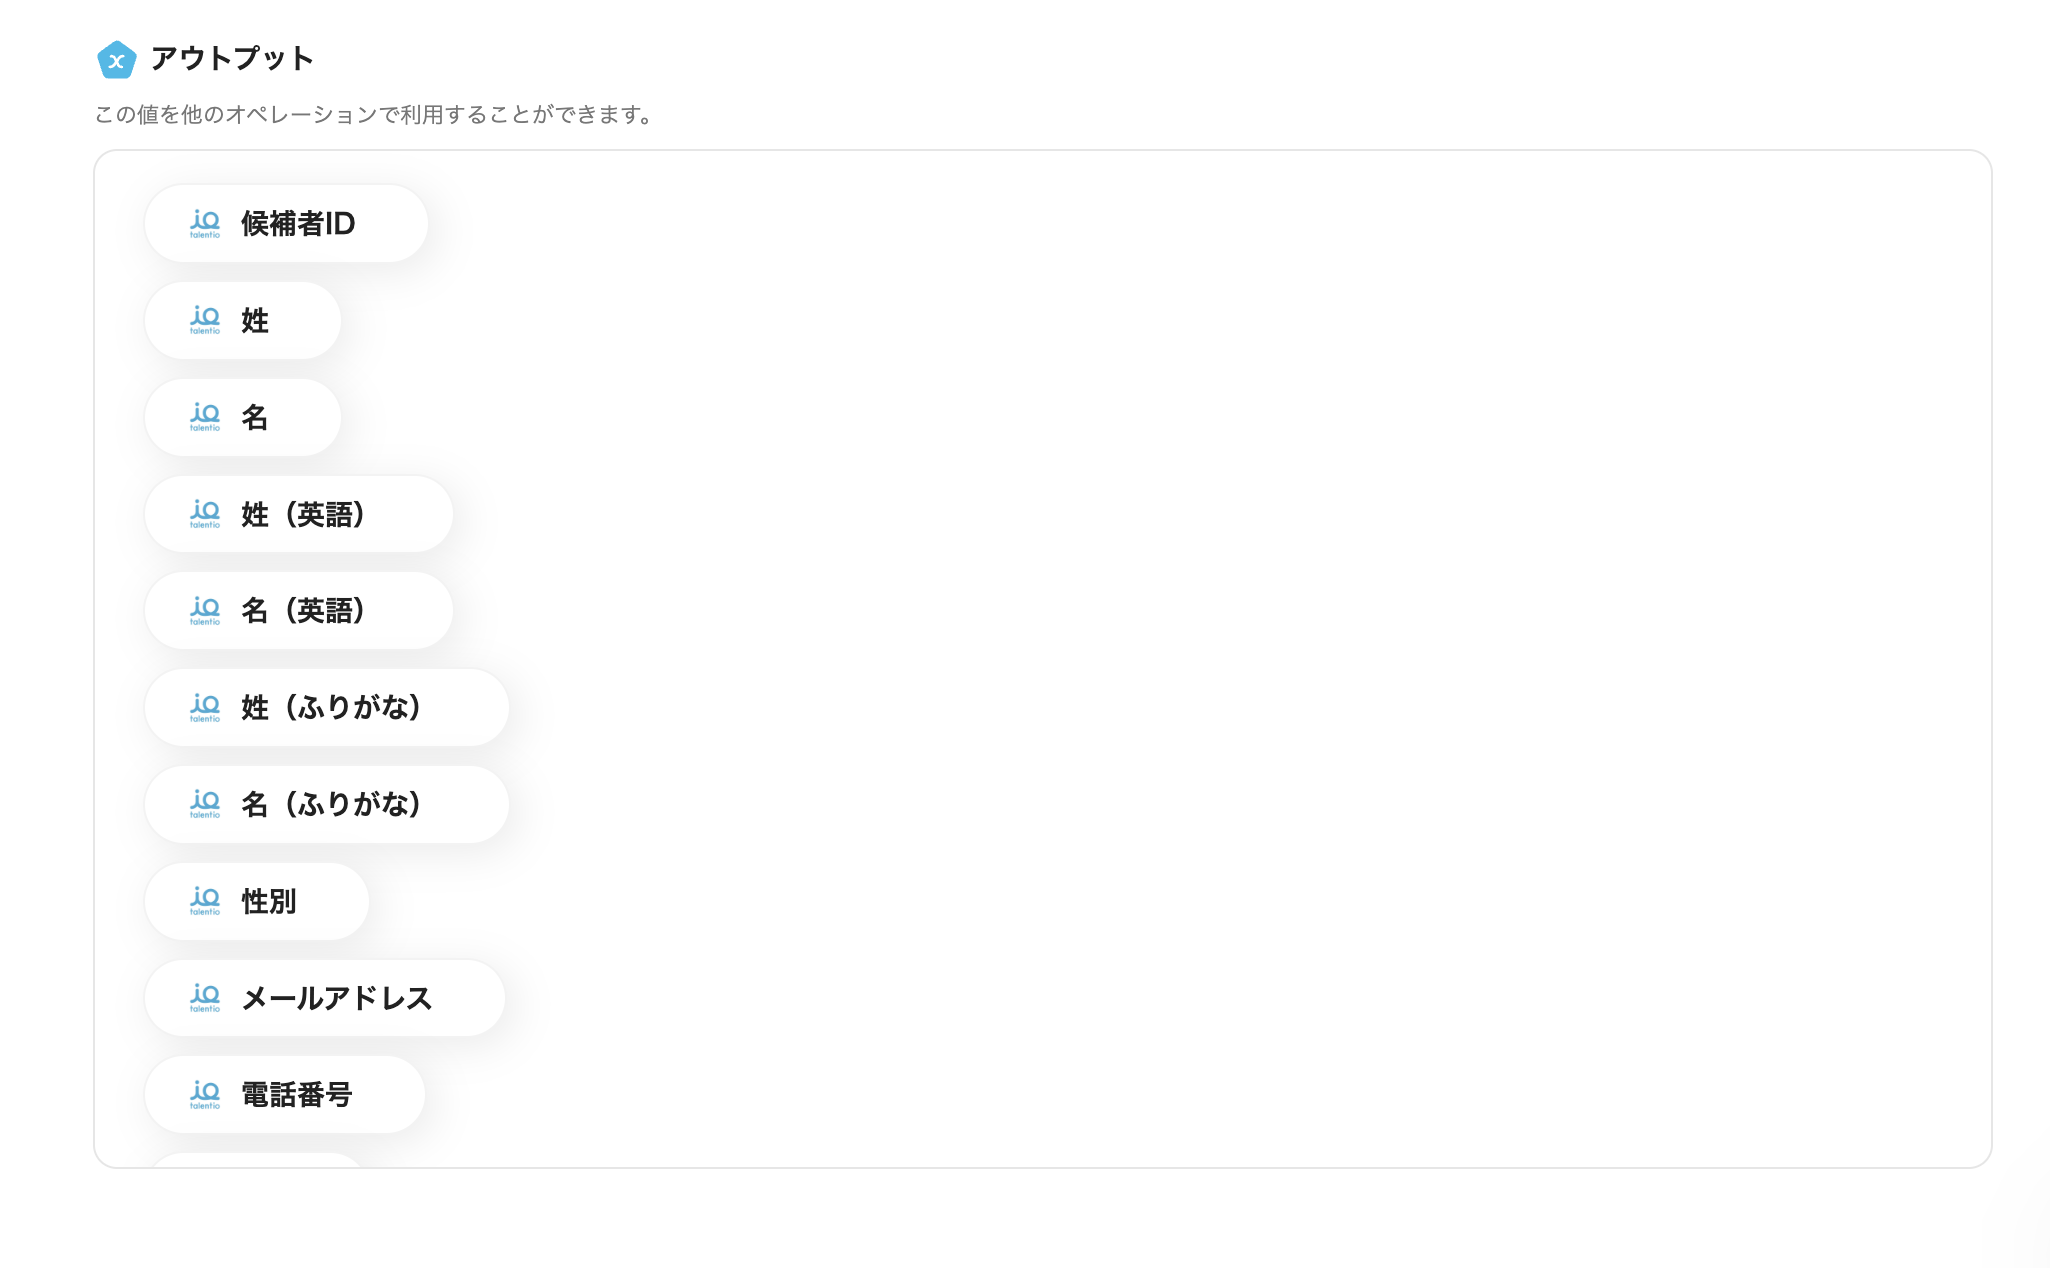Choose the 姓(ふりがな) output chip

point(327,707)
